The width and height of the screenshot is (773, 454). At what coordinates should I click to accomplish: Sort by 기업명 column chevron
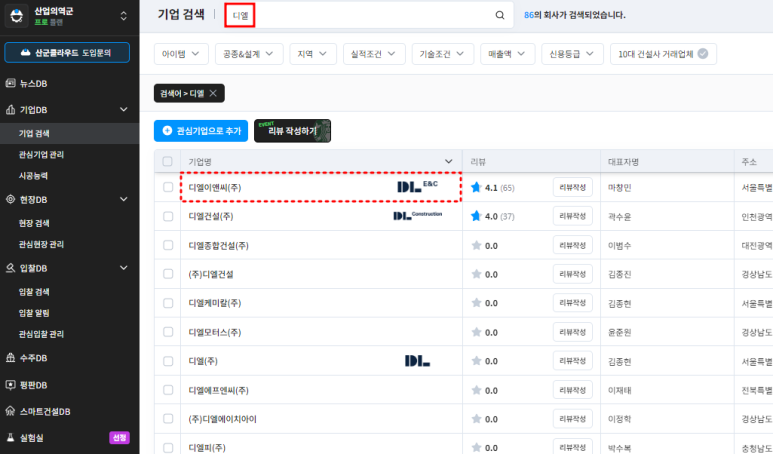click(x=448, y=161)
